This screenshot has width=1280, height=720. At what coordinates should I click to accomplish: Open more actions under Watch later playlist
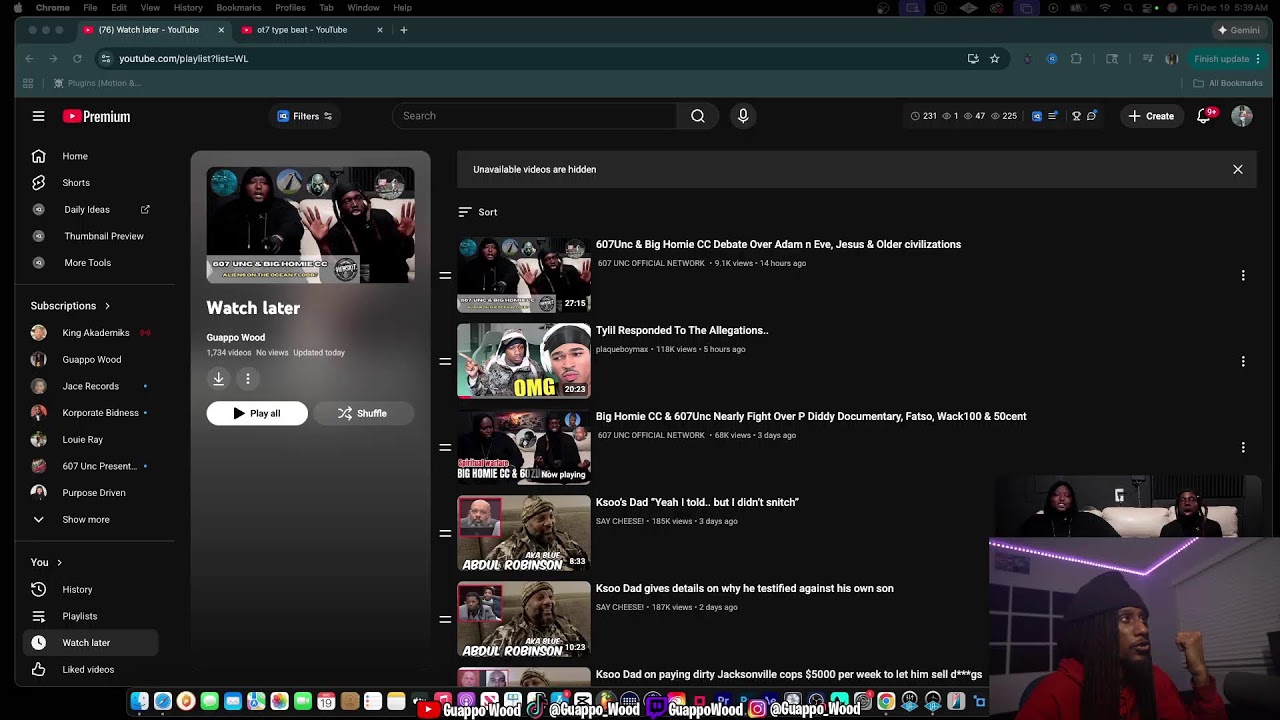[x=248, y=378]
